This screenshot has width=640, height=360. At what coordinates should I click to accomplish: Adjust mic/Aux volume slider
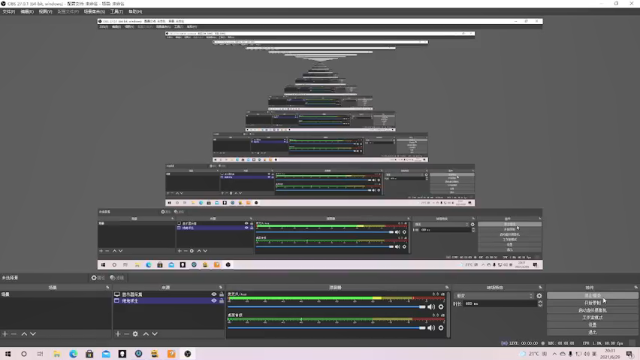pyautogui.click(x=326, y=307)
